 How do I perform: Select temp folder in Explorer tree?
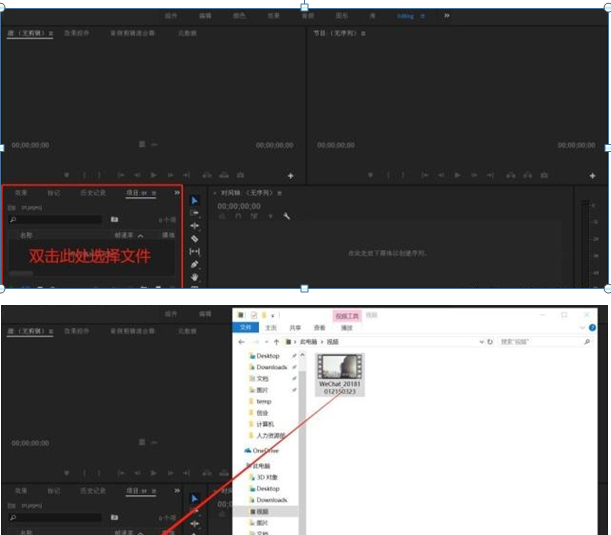[264, 401]
